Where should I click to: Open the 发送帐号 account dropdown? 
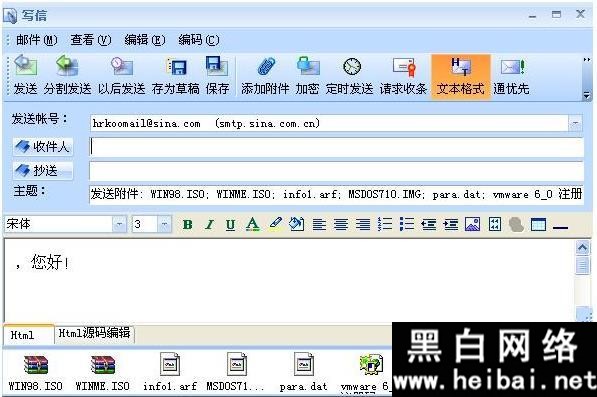click(575, 123)
